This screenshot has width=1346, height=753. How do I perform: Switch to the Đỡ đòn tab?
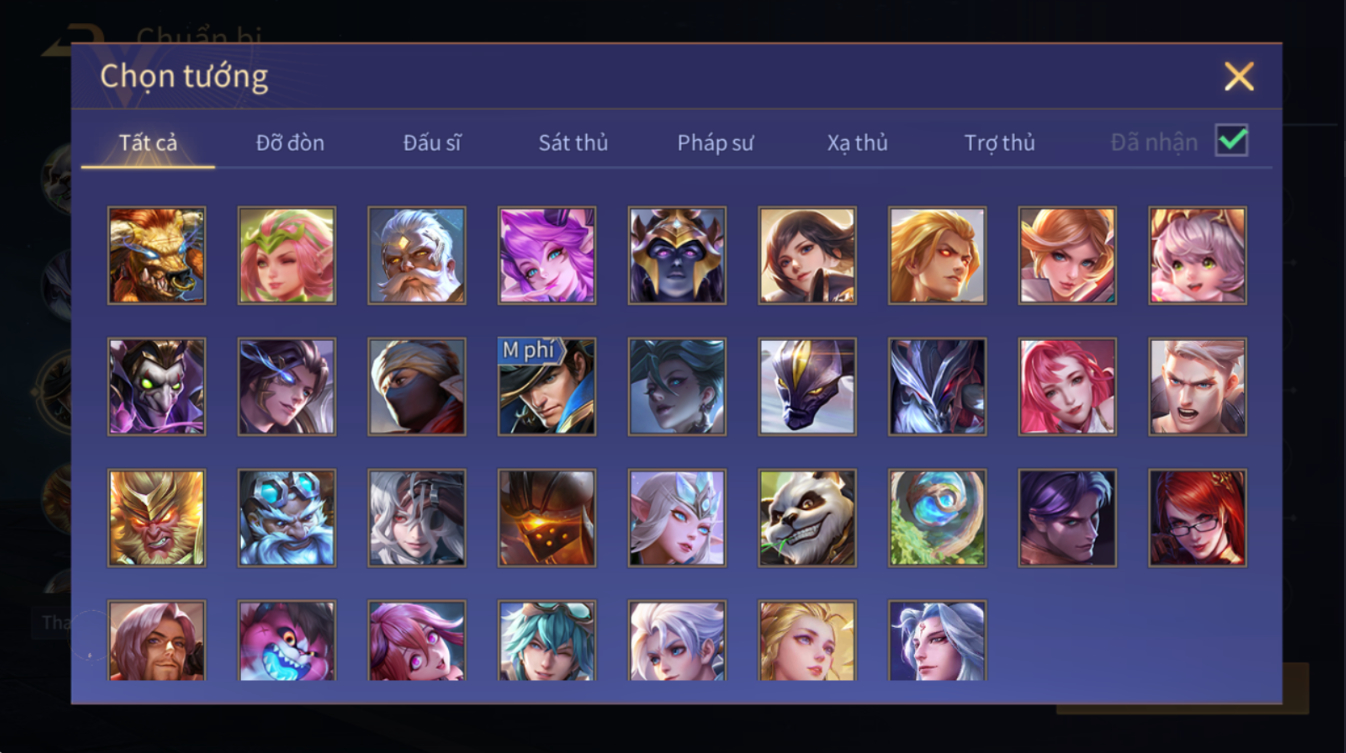290,143
